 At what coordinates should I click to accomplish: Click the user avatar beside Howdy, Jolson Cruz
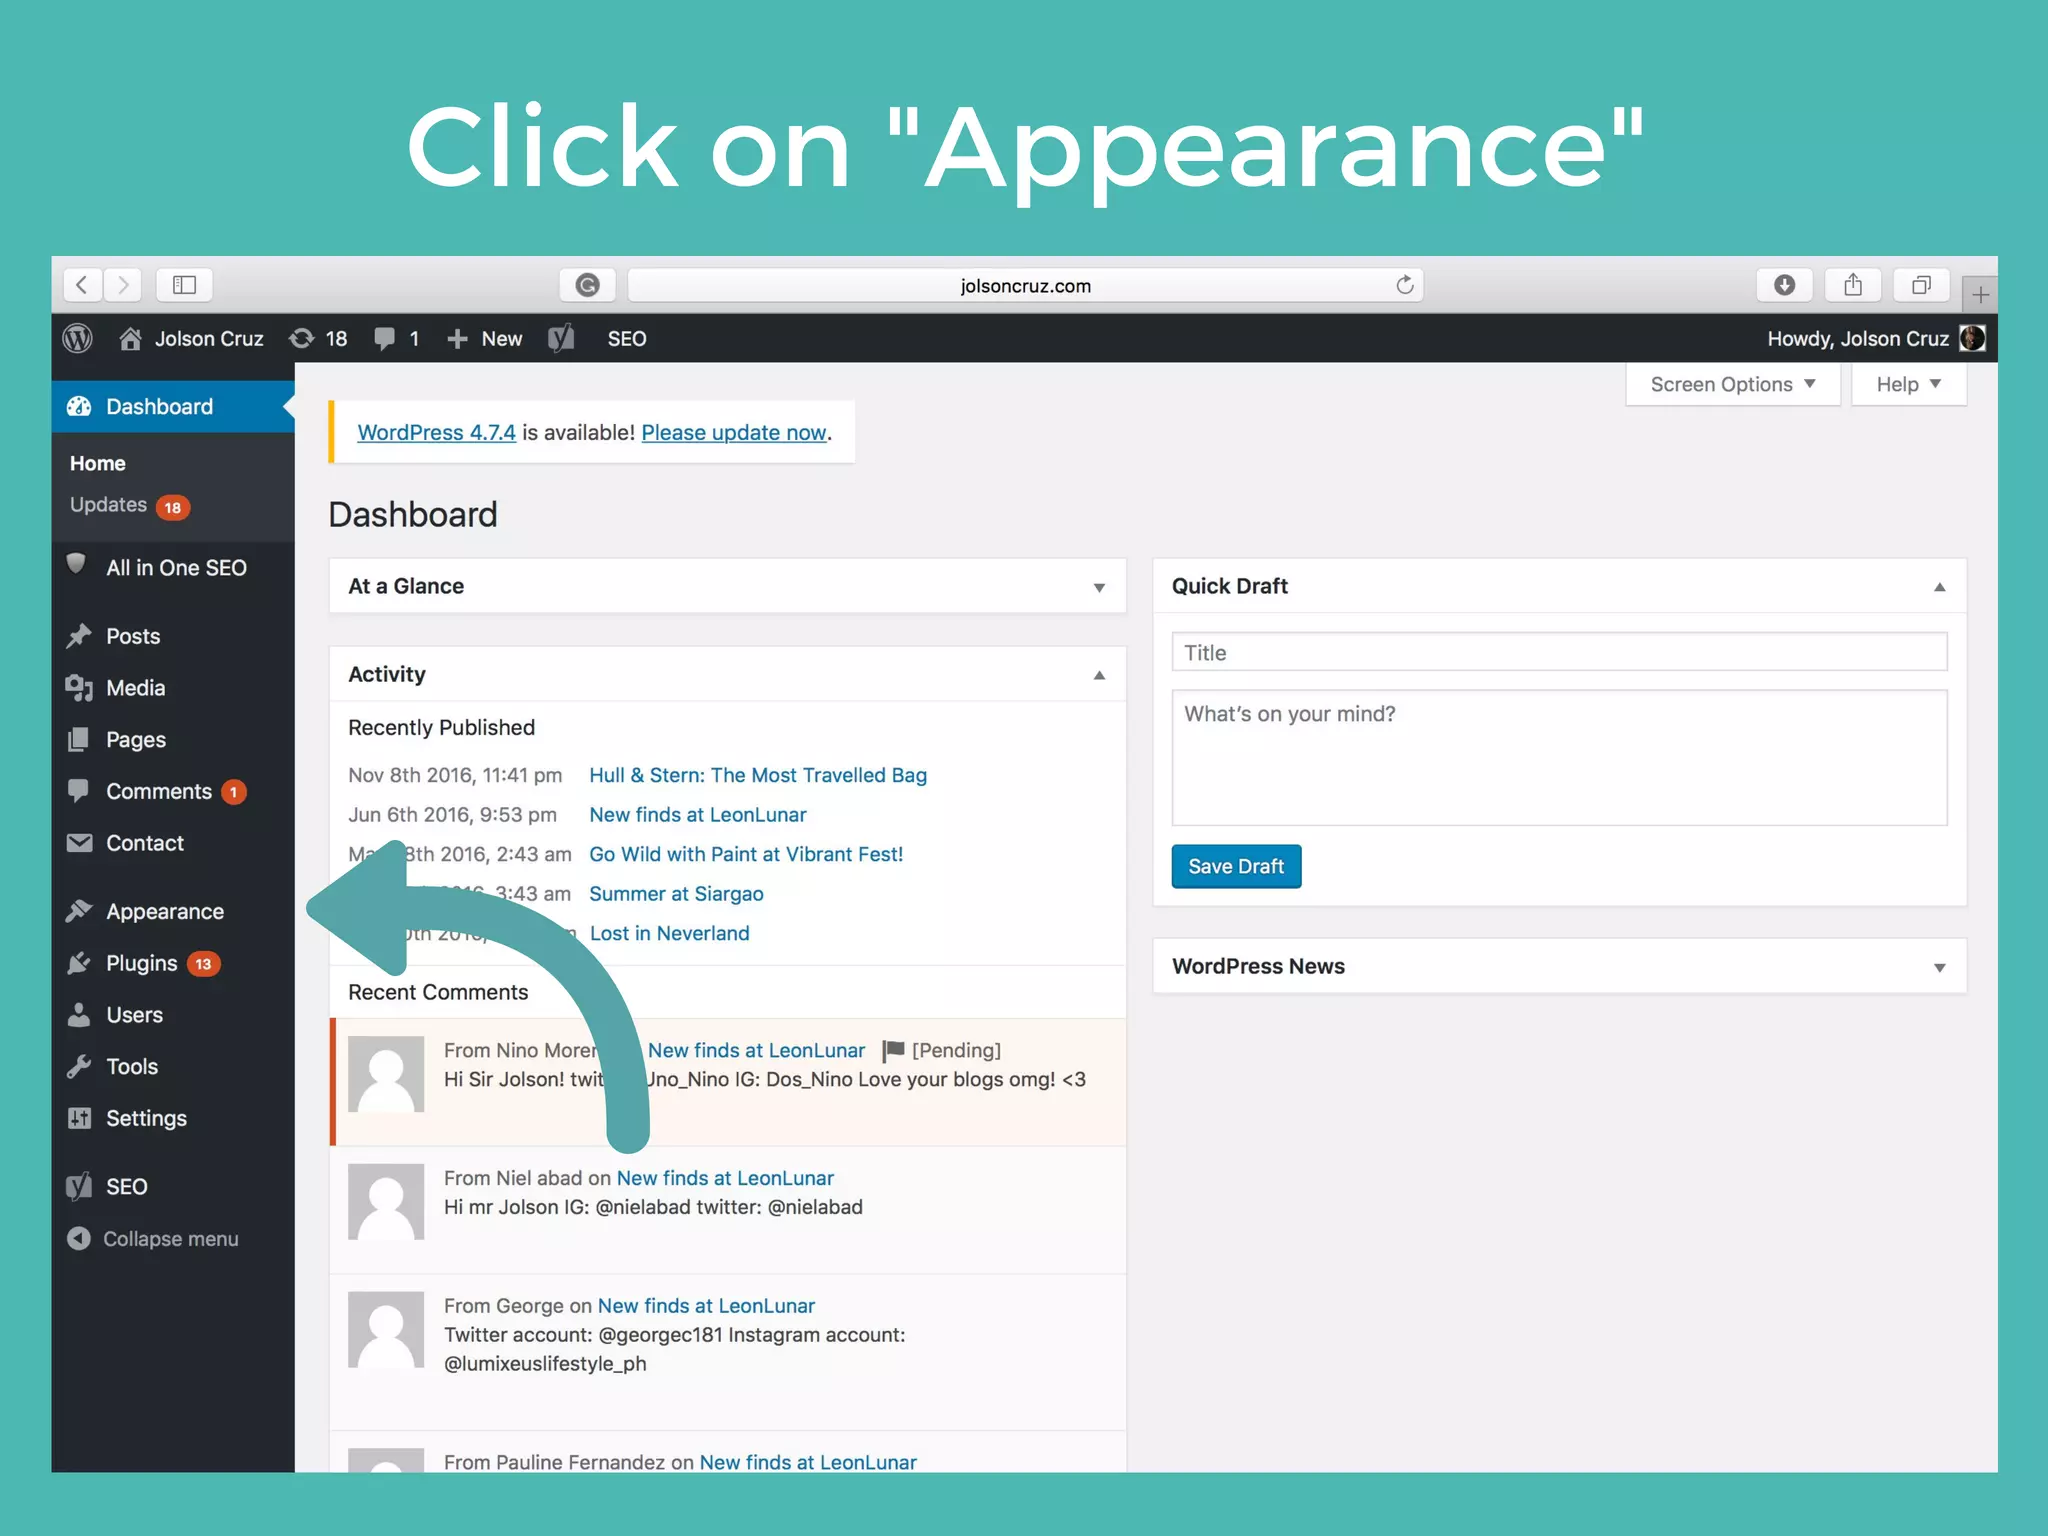pos(1972,338)
